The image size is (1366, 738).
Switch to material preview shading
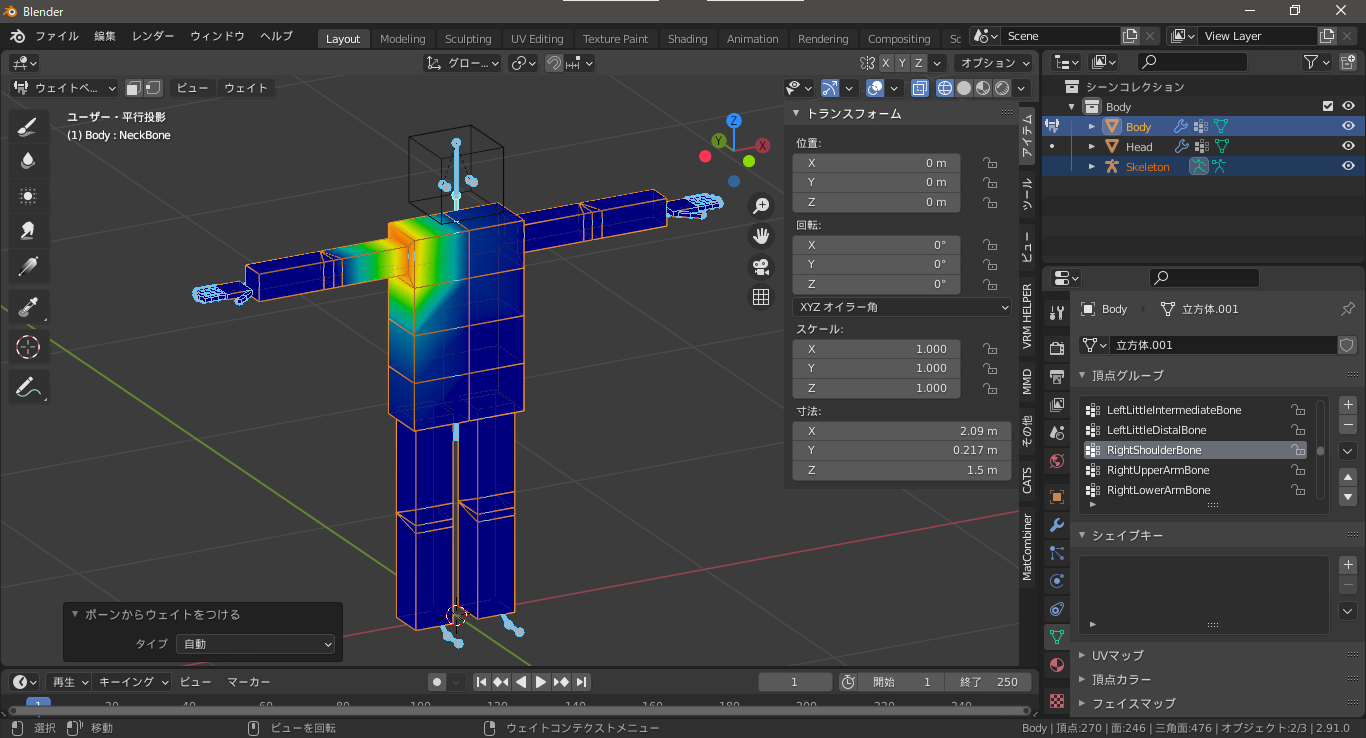tap(983, 88)
